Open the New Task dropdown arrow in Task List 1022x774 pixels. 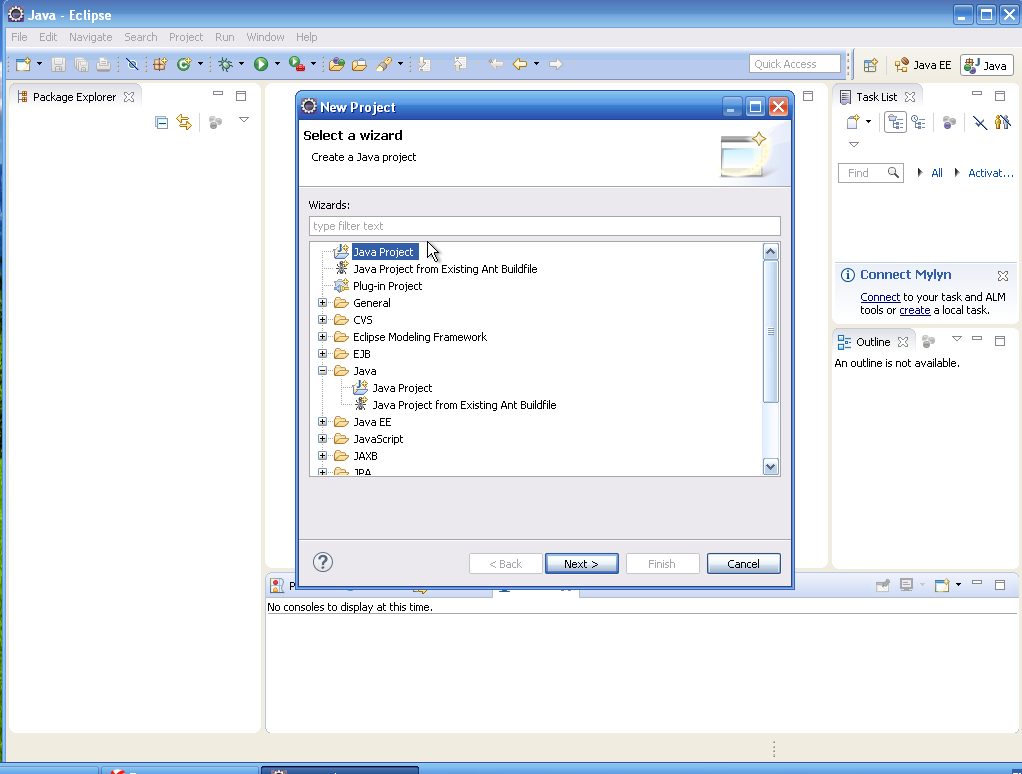[868, 122]
